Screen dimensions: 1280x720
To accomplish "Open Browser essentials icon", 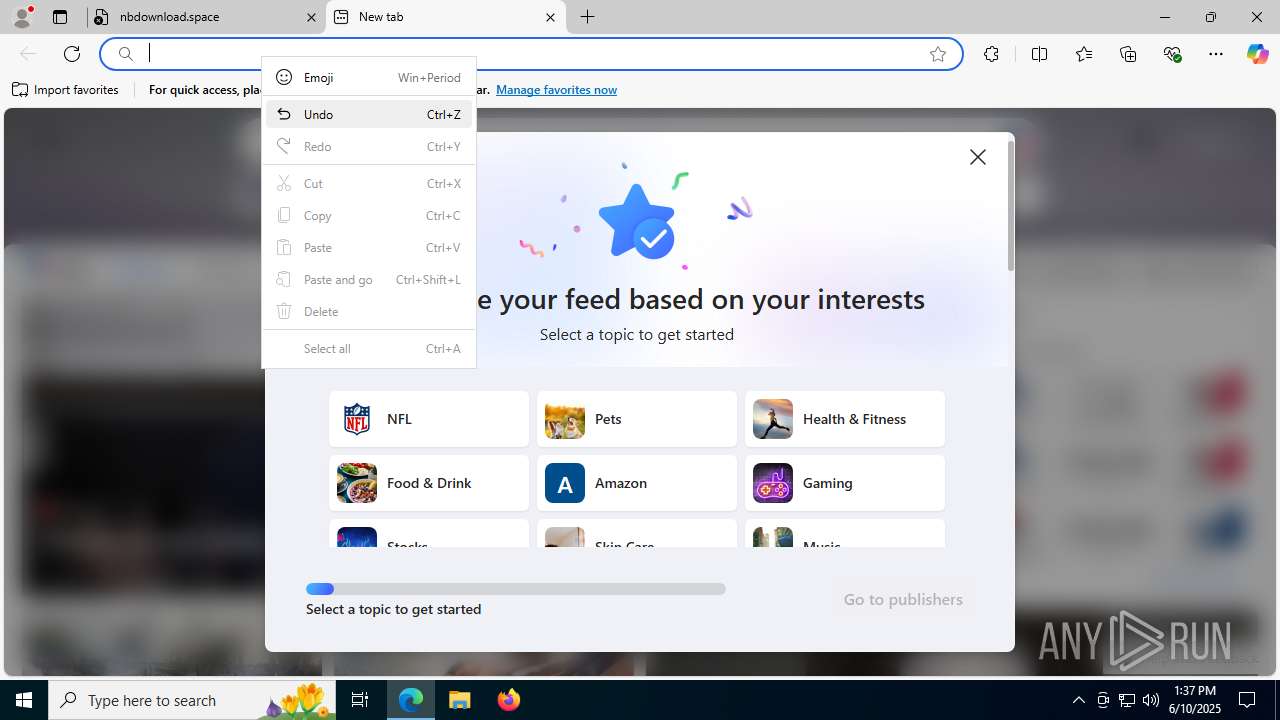I will tap(1172, 54).
